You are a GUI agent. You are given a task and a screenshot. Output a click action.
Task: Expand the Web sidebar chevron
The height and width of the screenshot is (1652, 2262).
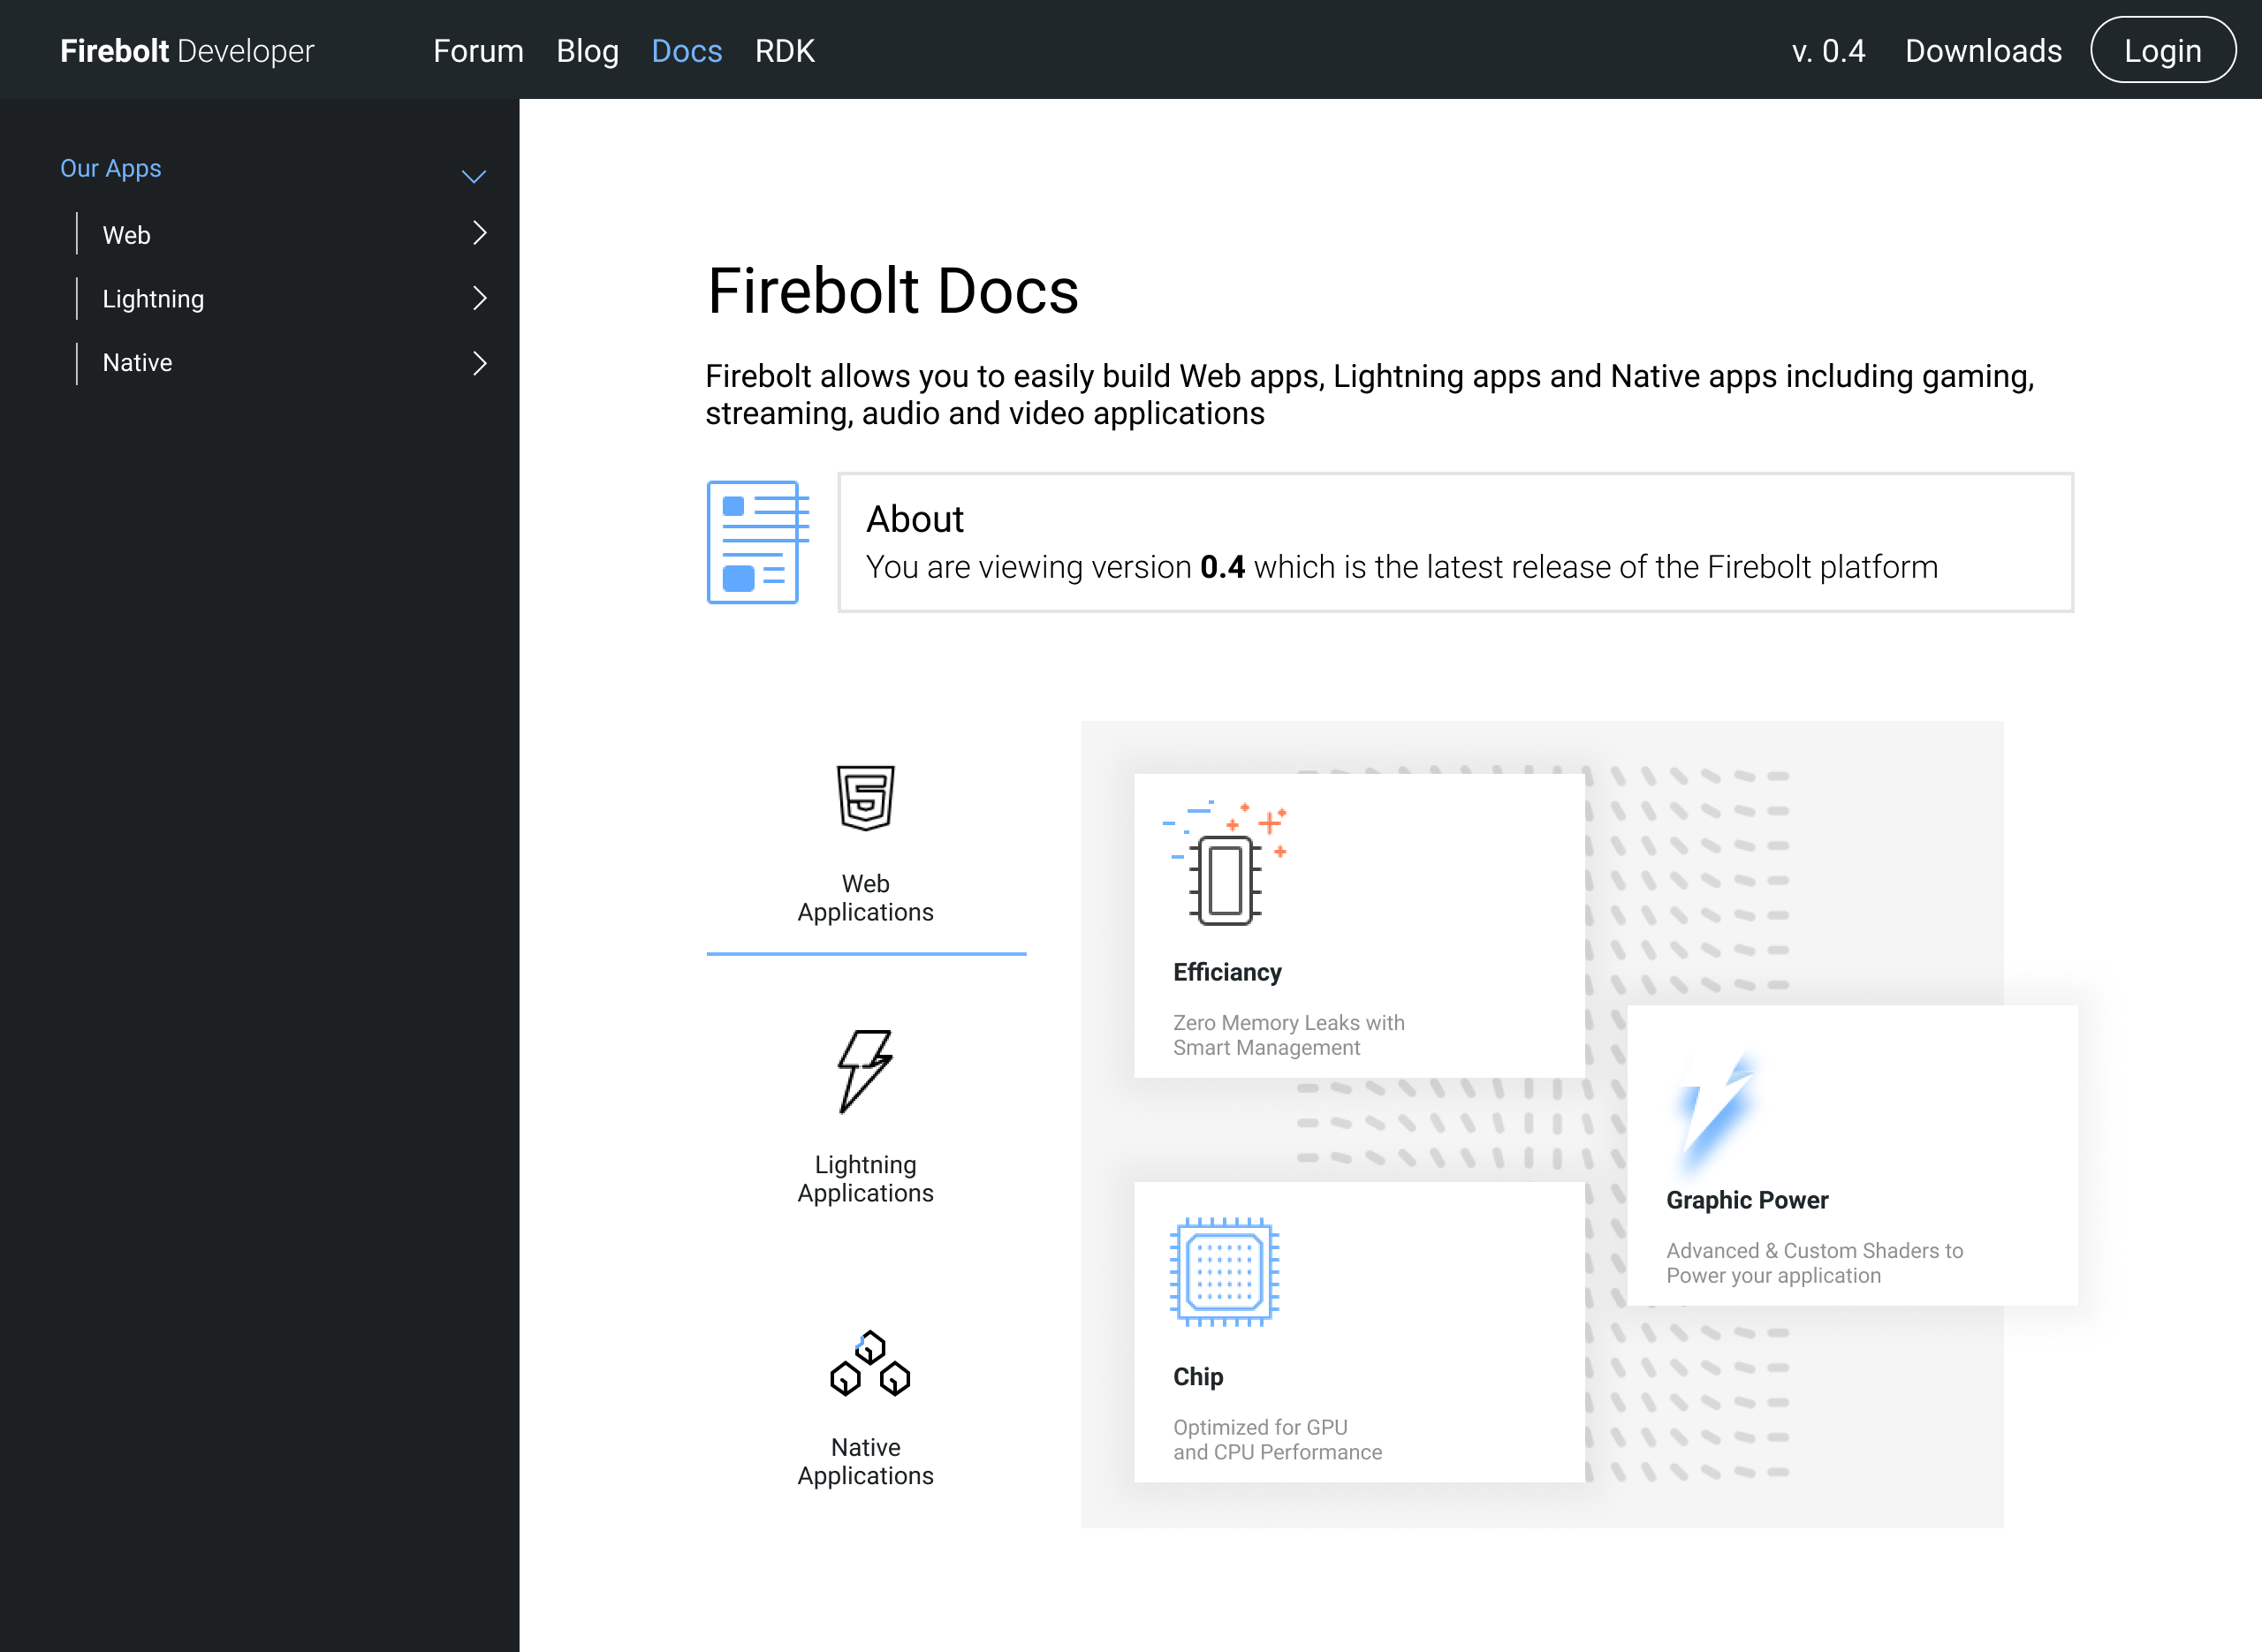point(479,233)
